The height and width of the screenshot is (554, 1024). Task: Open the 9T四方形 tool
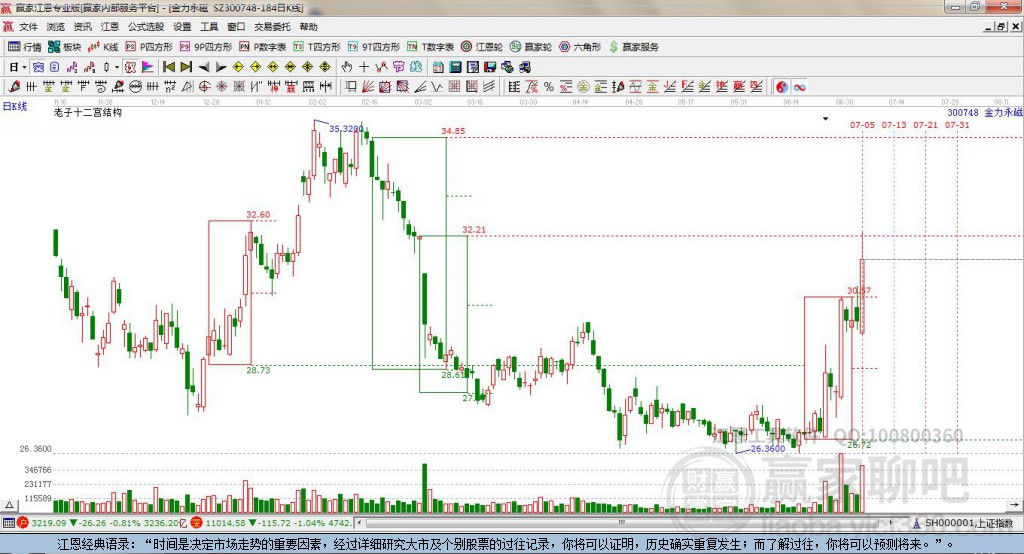(374, 47)
